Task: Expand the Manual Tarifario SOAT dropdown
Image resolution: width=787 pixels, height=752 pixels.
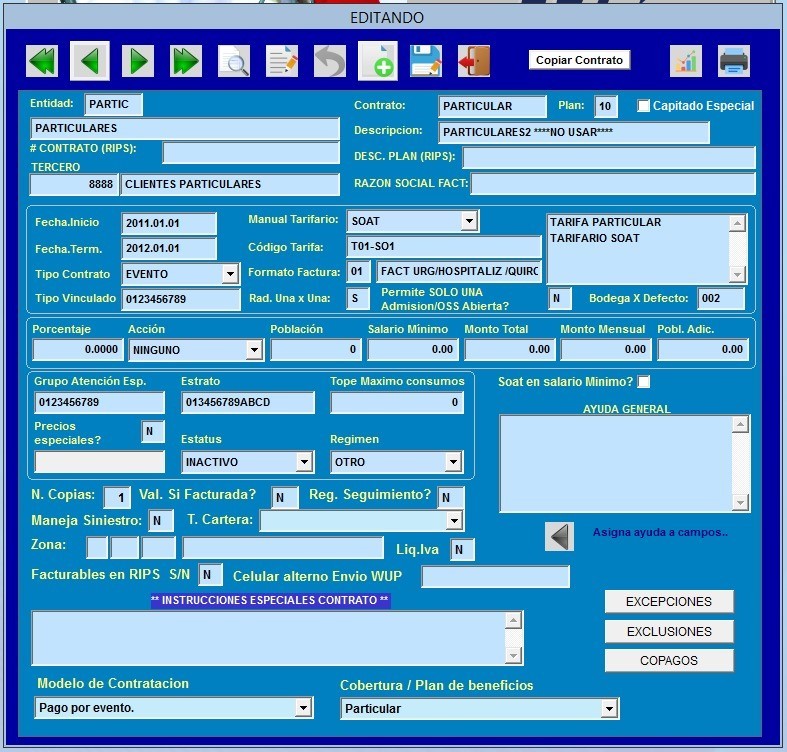Action: click(x=469, y=221)
